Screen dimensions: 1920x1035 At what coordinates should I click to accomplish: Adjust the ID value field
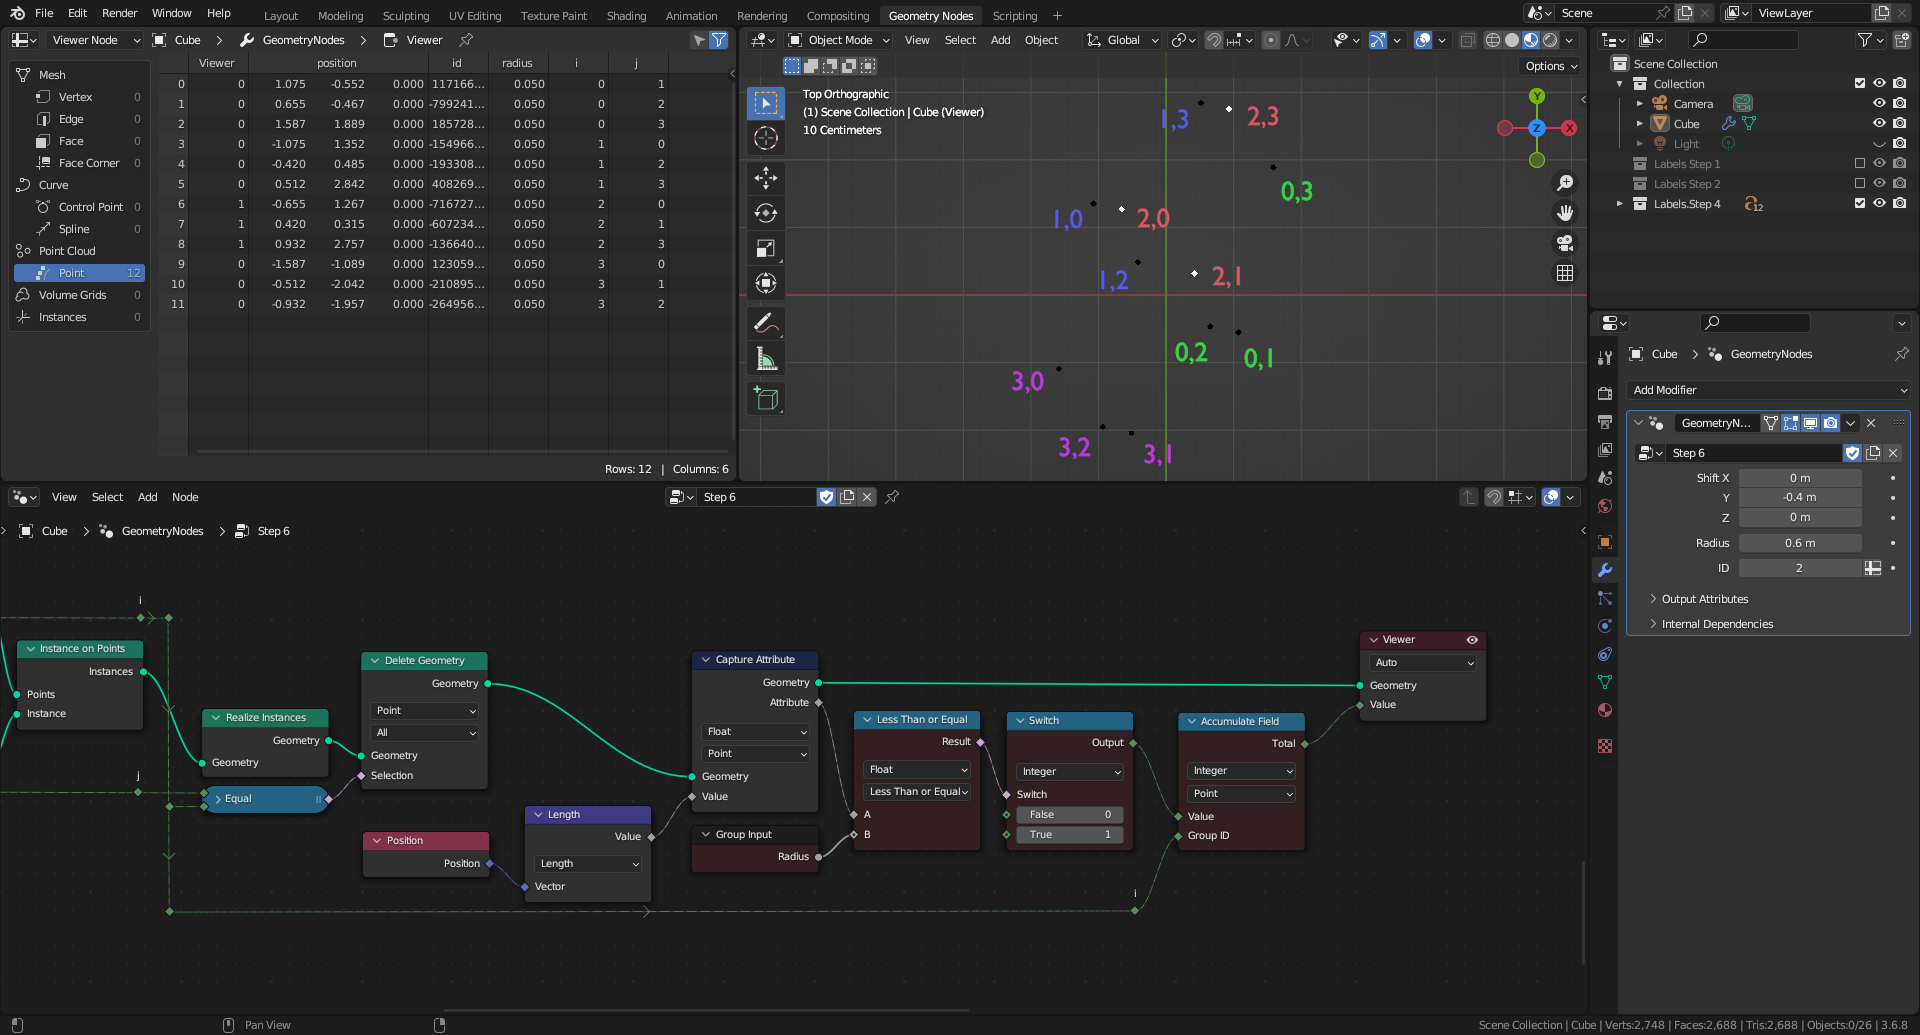pos(1800,568)
